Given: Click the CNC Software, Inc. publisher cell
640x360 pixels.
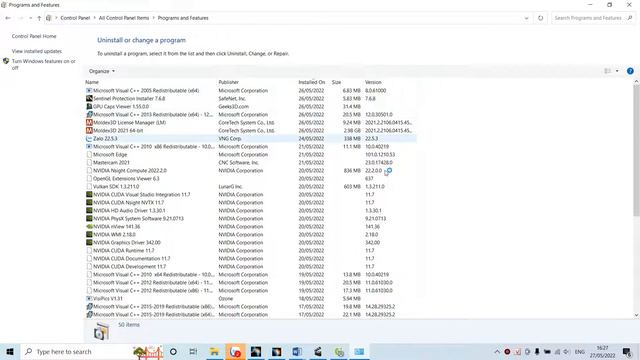Looking at the screenshot, I should pyautogui.click(x=239, y=162).
